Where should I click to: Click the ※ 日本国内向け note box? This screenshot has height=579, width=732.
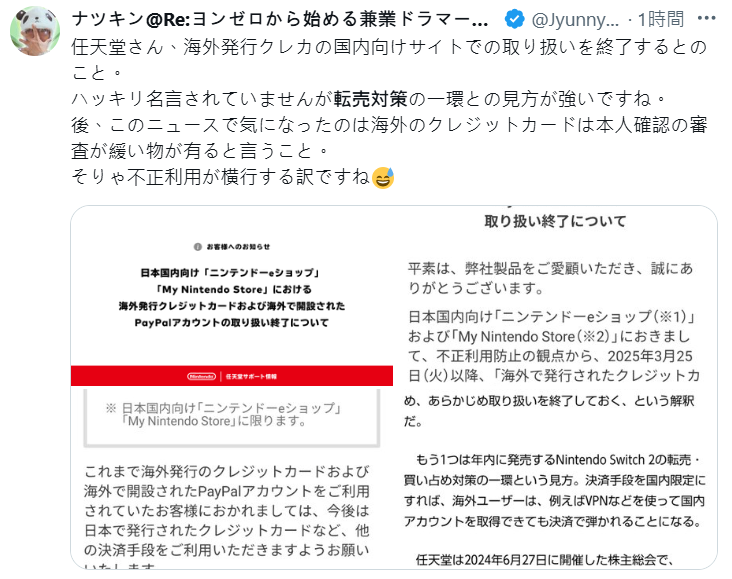[x=232, y=417]
